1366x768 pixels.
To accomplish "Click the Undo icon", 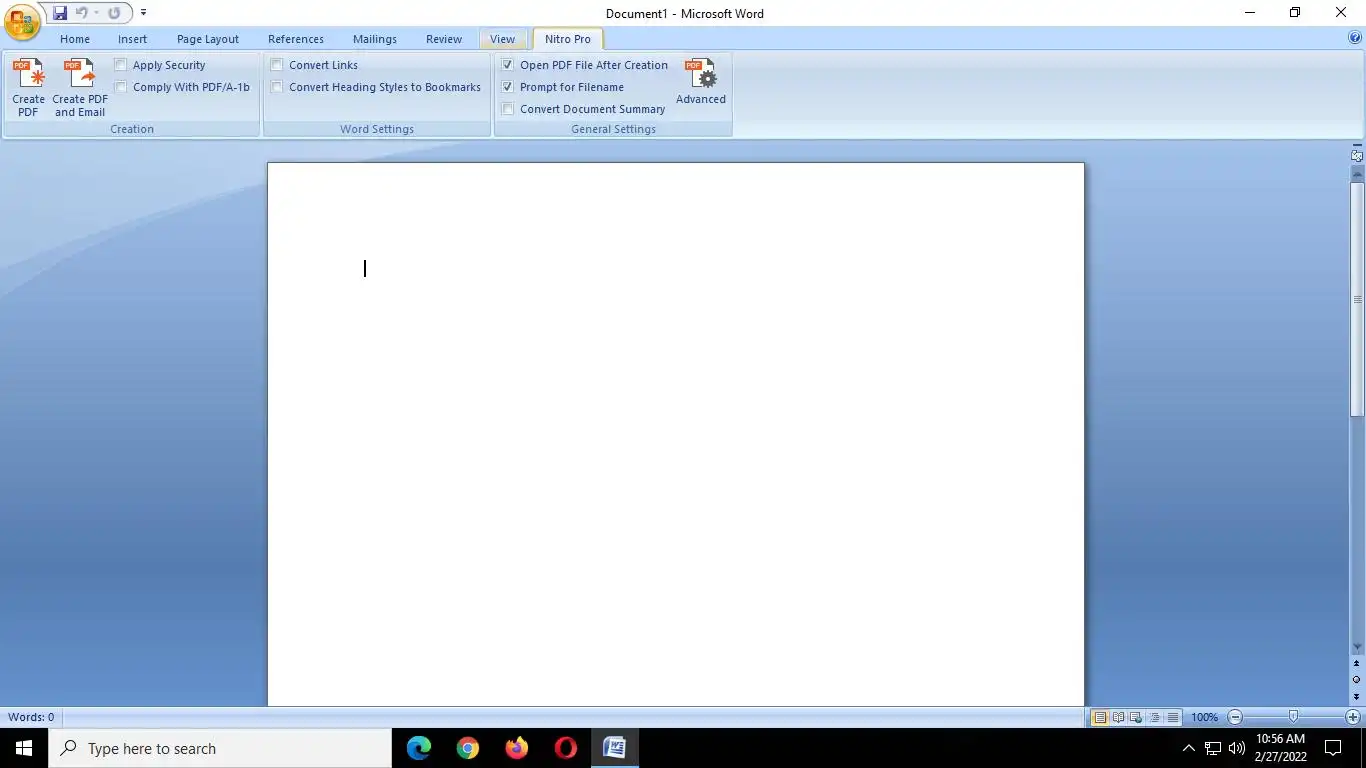I will (x=82, y=13).
